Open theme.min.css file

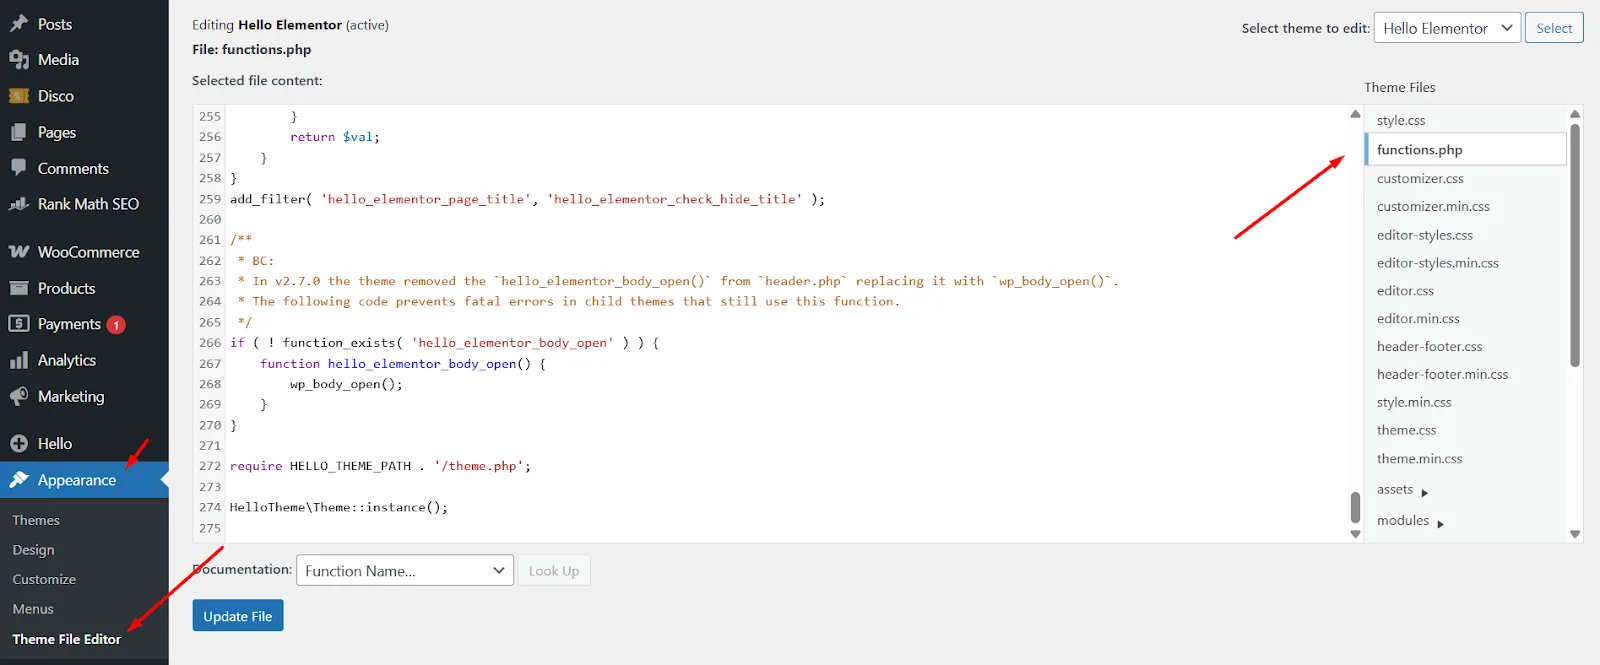[1419, 459]
